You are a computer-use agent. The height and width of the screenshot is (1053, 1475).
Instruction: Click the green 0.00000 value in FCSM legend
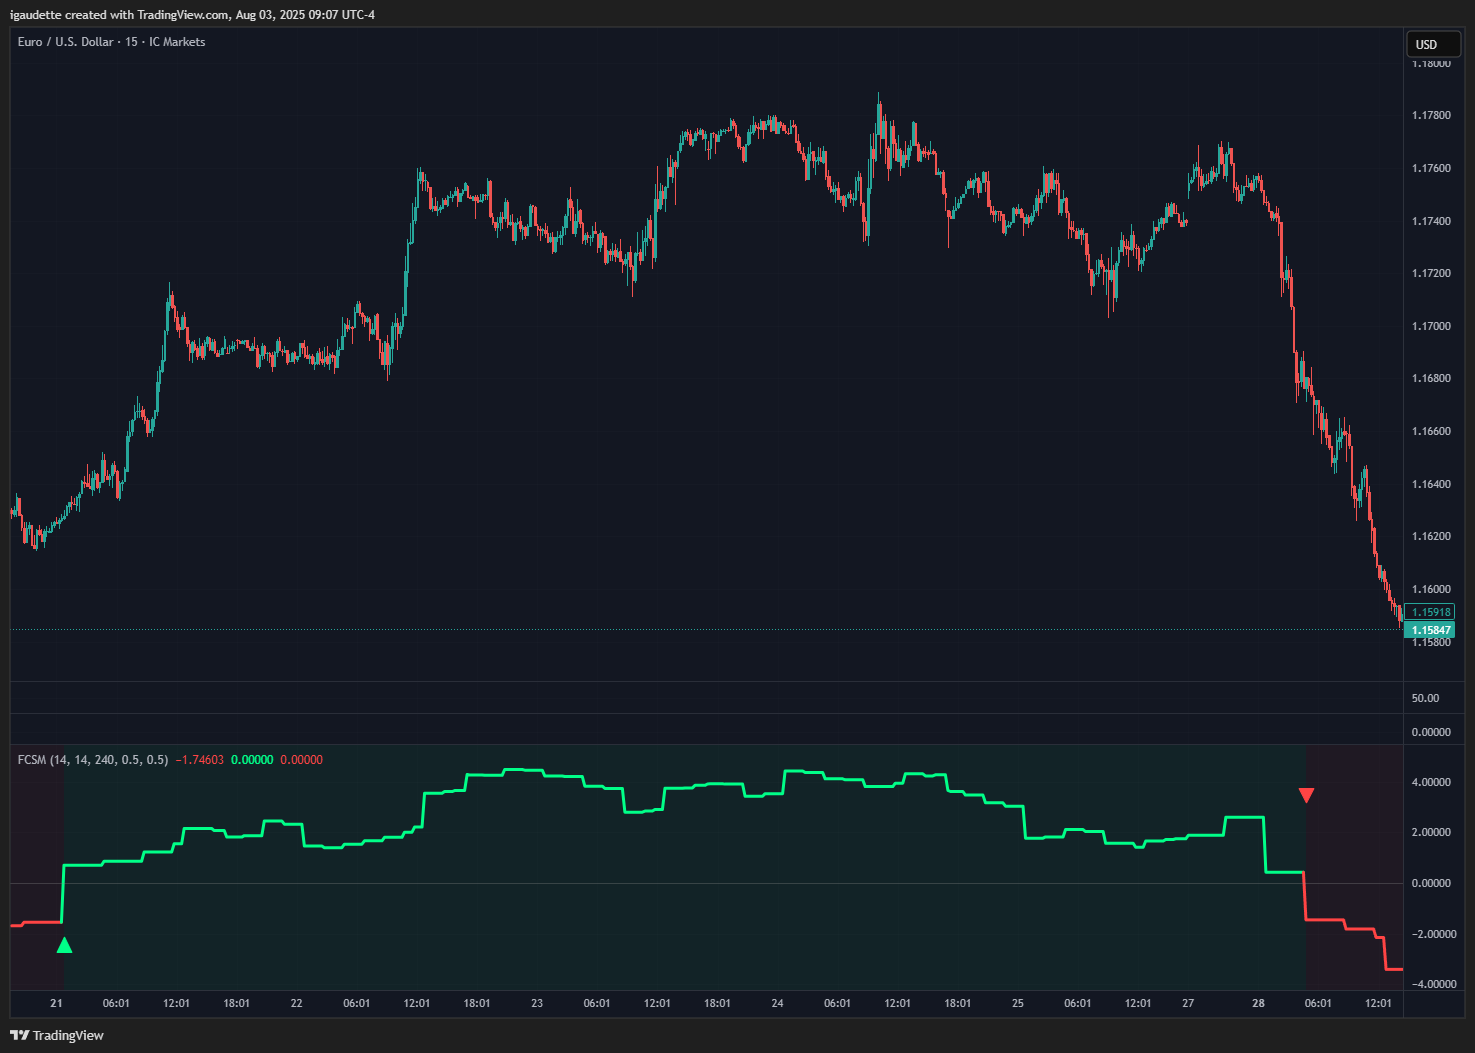252,760
